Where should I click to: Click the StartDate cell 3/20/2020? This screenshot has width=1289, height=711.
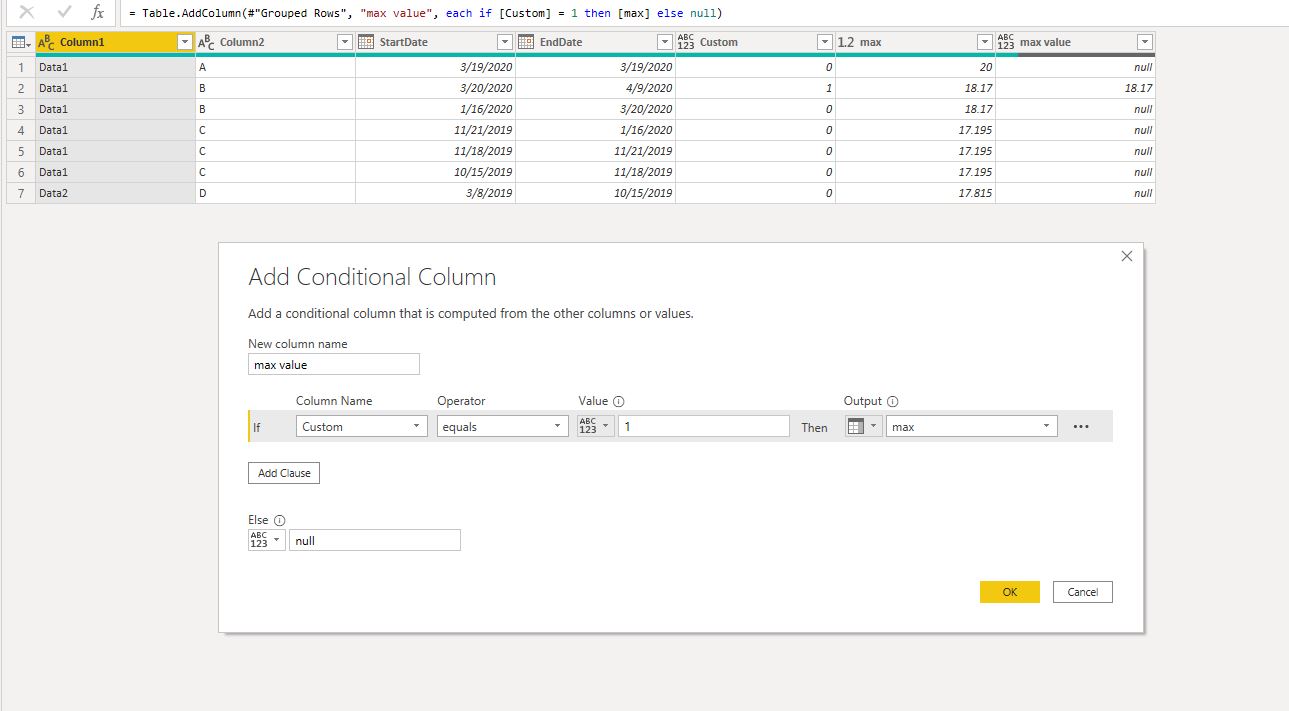click(x=435, y=88)
